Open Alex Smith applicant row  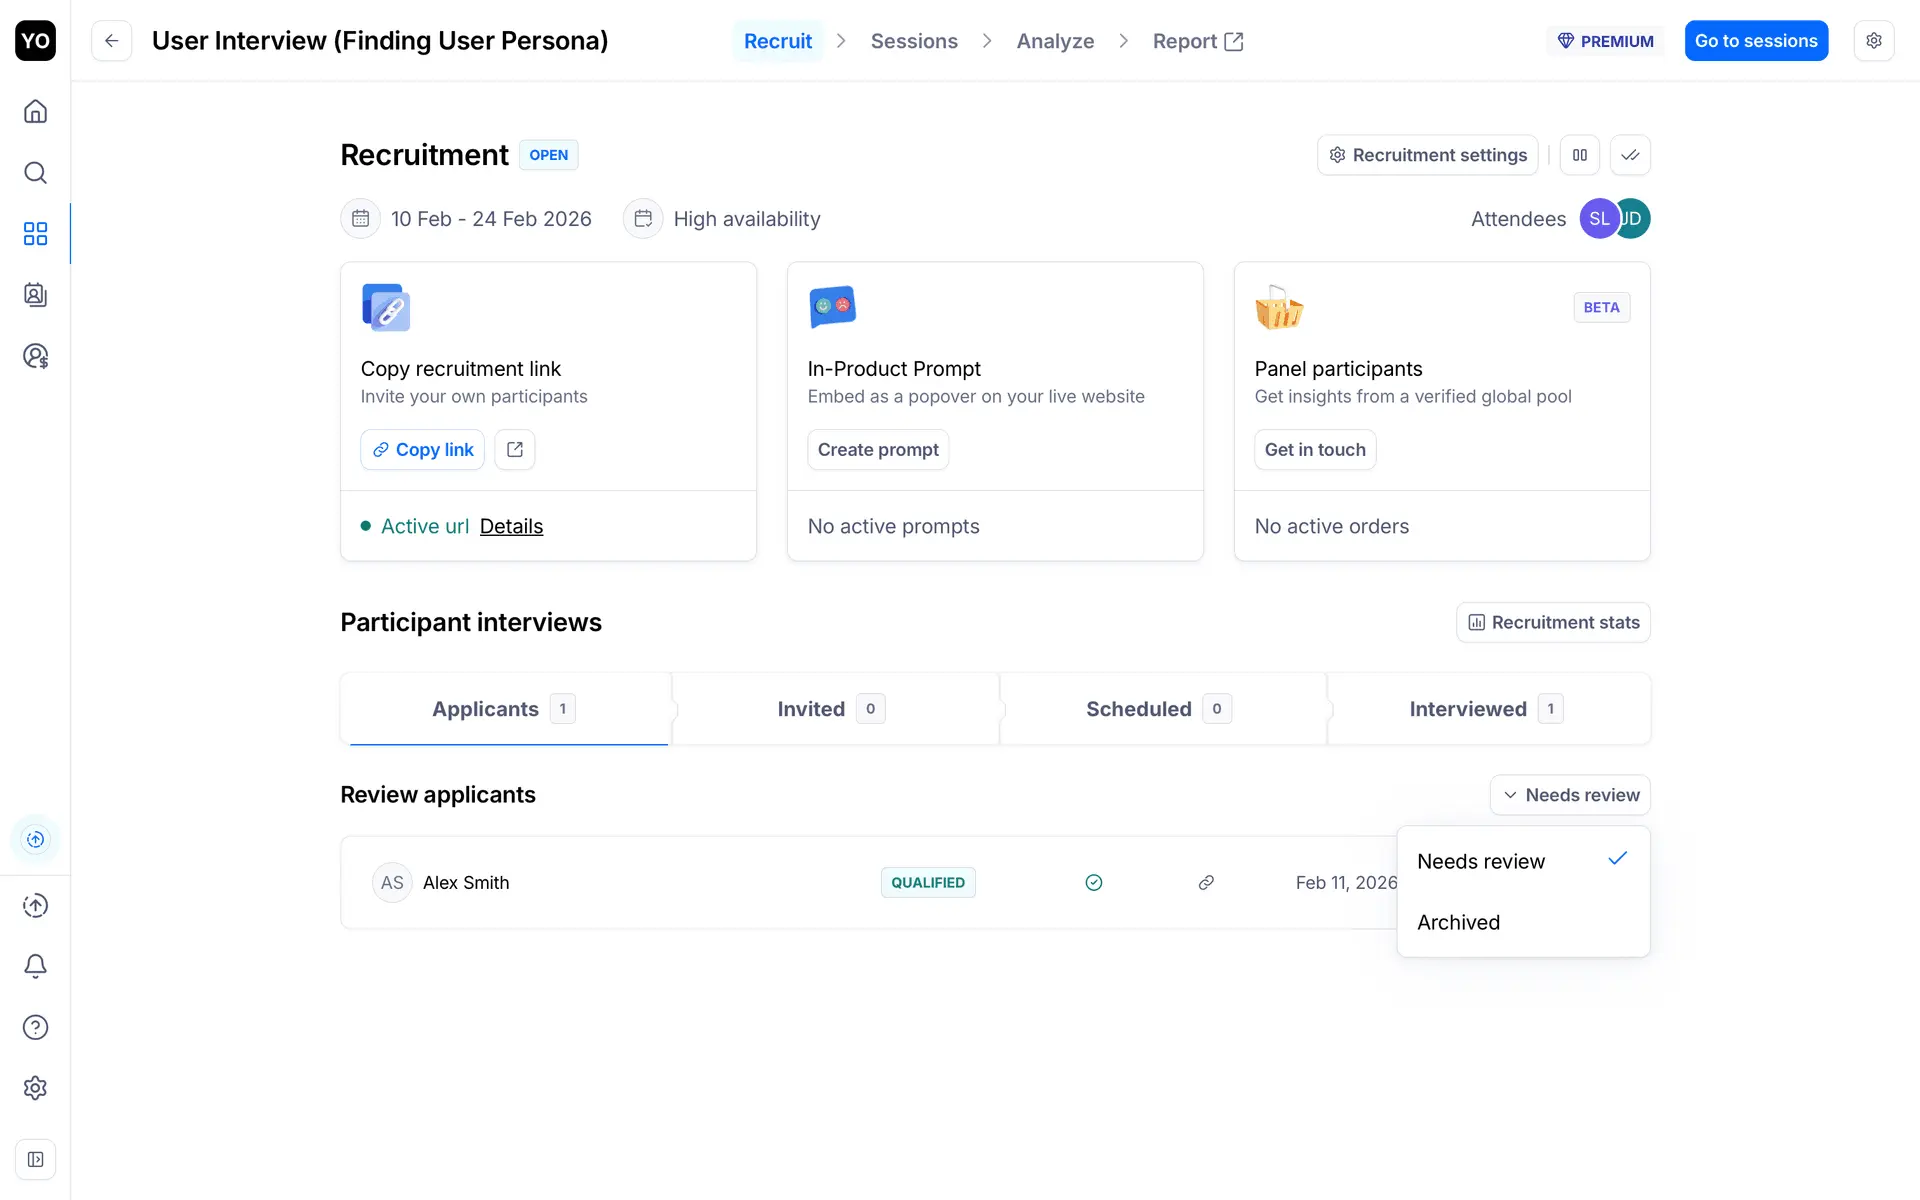466,883
